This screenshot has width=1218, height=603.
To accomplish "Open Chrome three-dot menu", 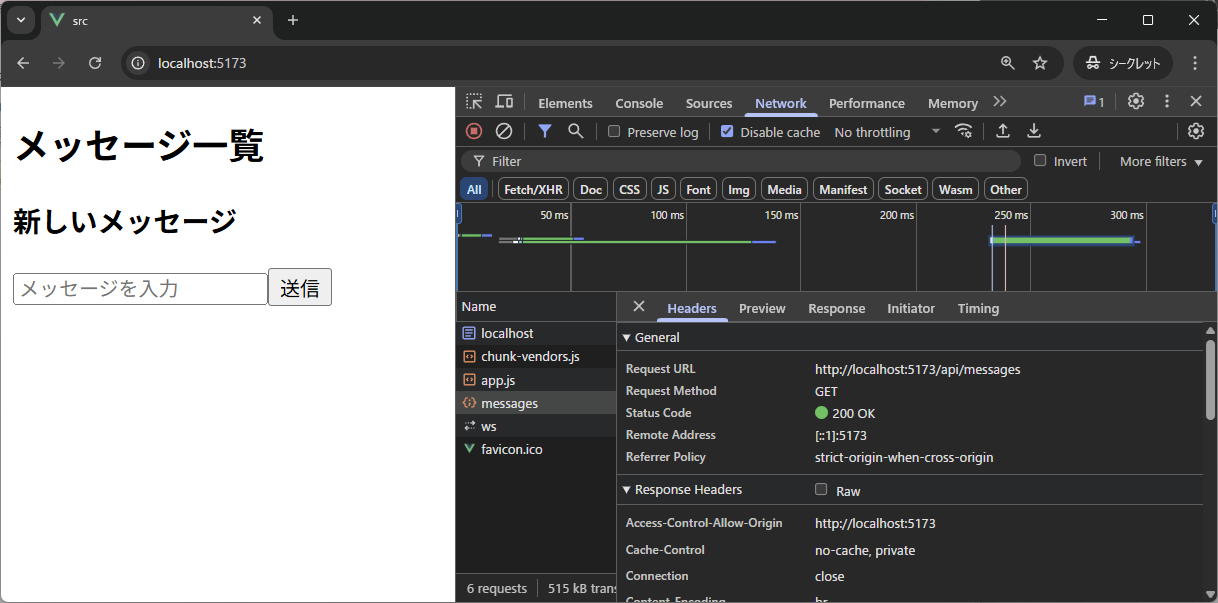I will (1194, 63).
